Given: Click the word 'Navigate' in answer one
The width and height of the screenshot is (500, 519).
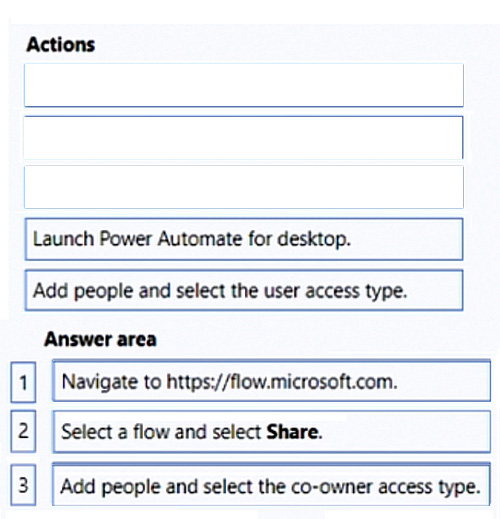Looking at the screenshot, I should click(100, 382).
